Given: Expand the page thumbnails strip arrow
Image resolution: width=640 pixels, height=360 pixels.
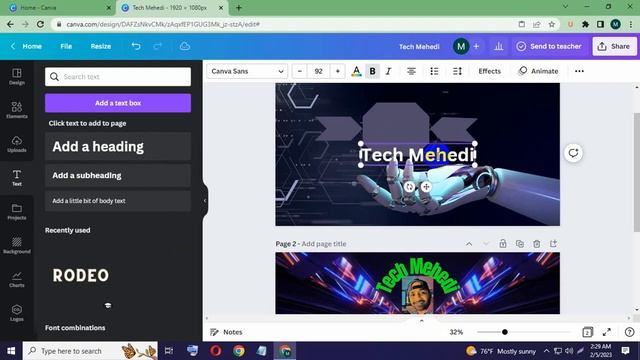Looking at the screenshot, I should pyautogui.click(x=422, y=320).
